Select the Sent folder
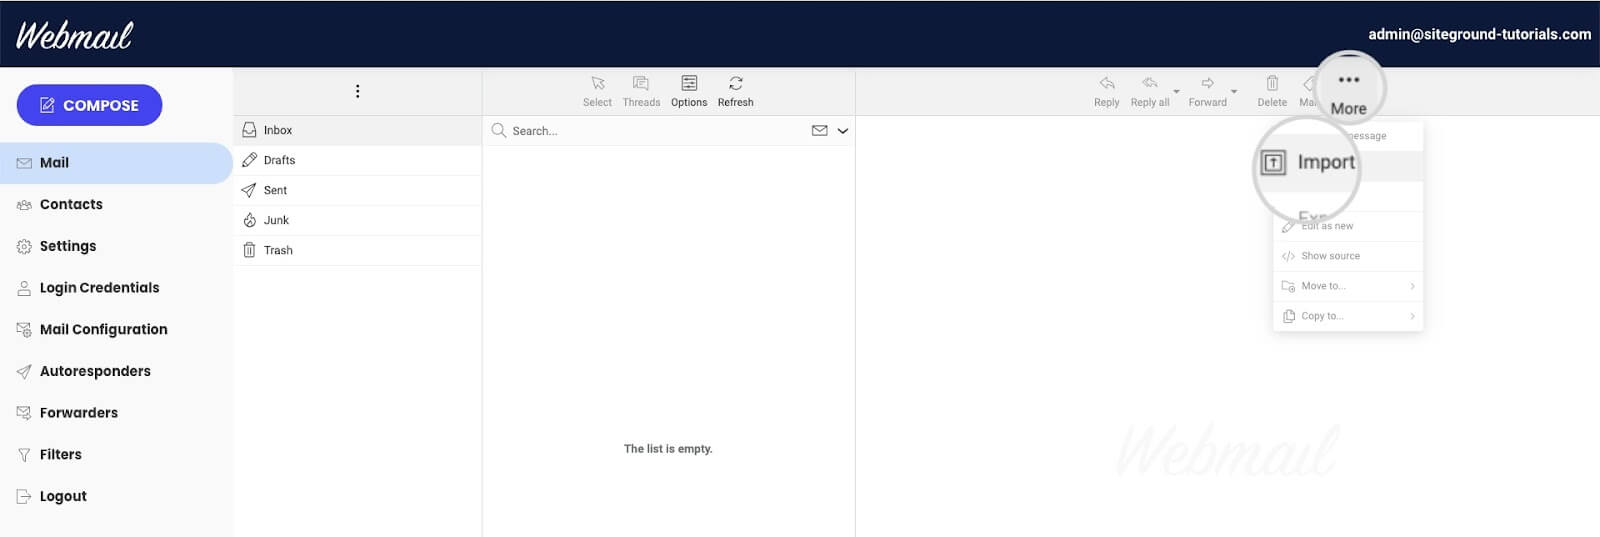 click(x=357, y=190)
